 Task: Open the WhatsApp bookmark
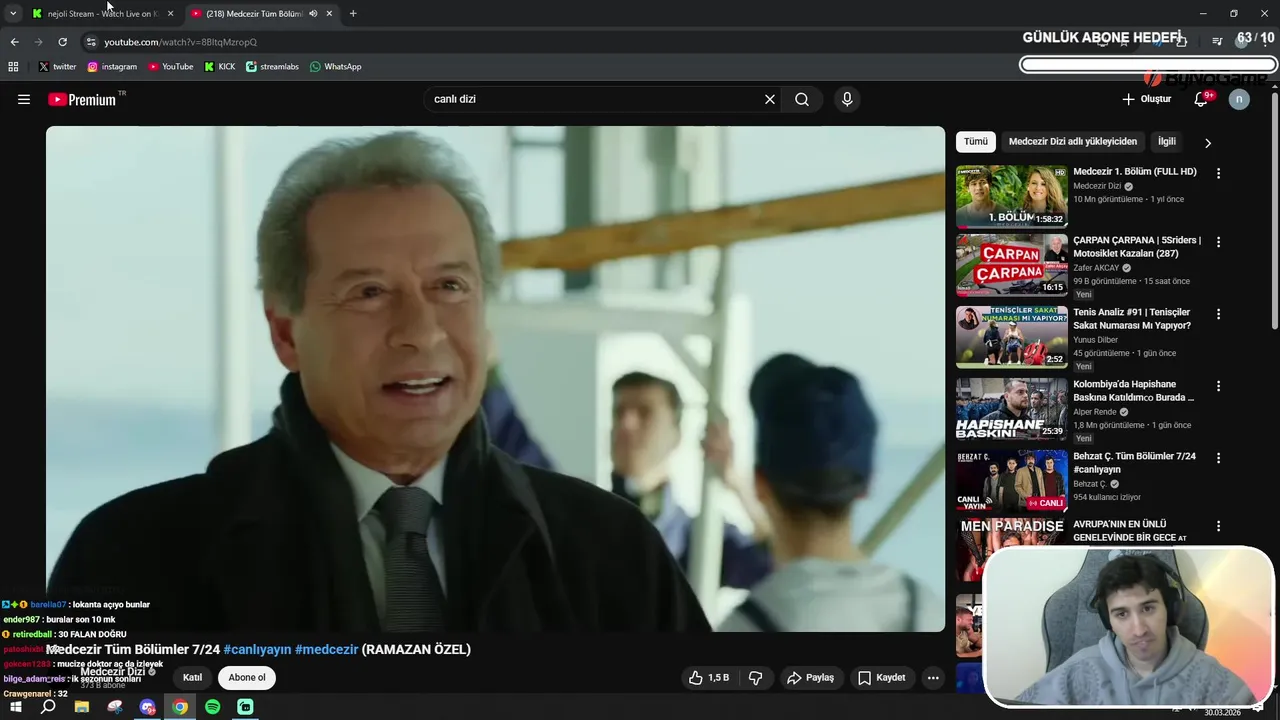point(336,67)
